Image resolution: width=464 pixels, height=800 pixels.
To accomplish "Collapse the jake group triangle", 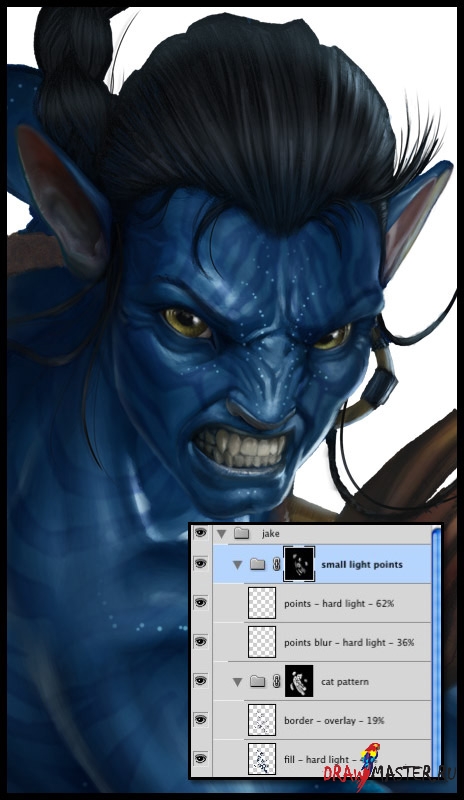I will 222,534.
